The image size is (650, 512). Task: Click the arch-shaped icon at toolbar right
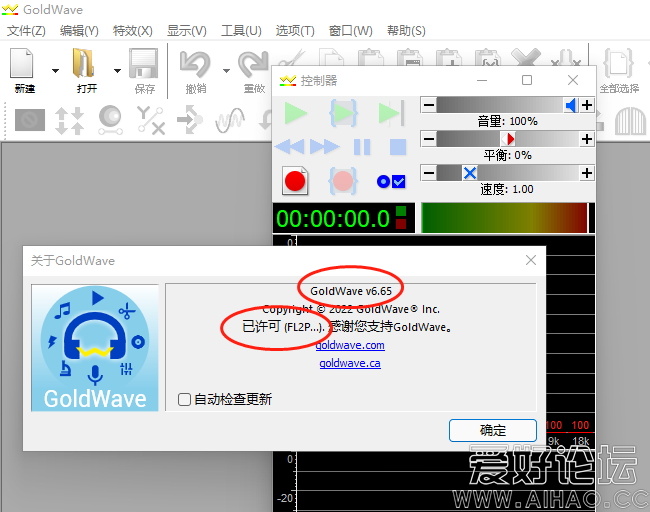tap(630, 121)
